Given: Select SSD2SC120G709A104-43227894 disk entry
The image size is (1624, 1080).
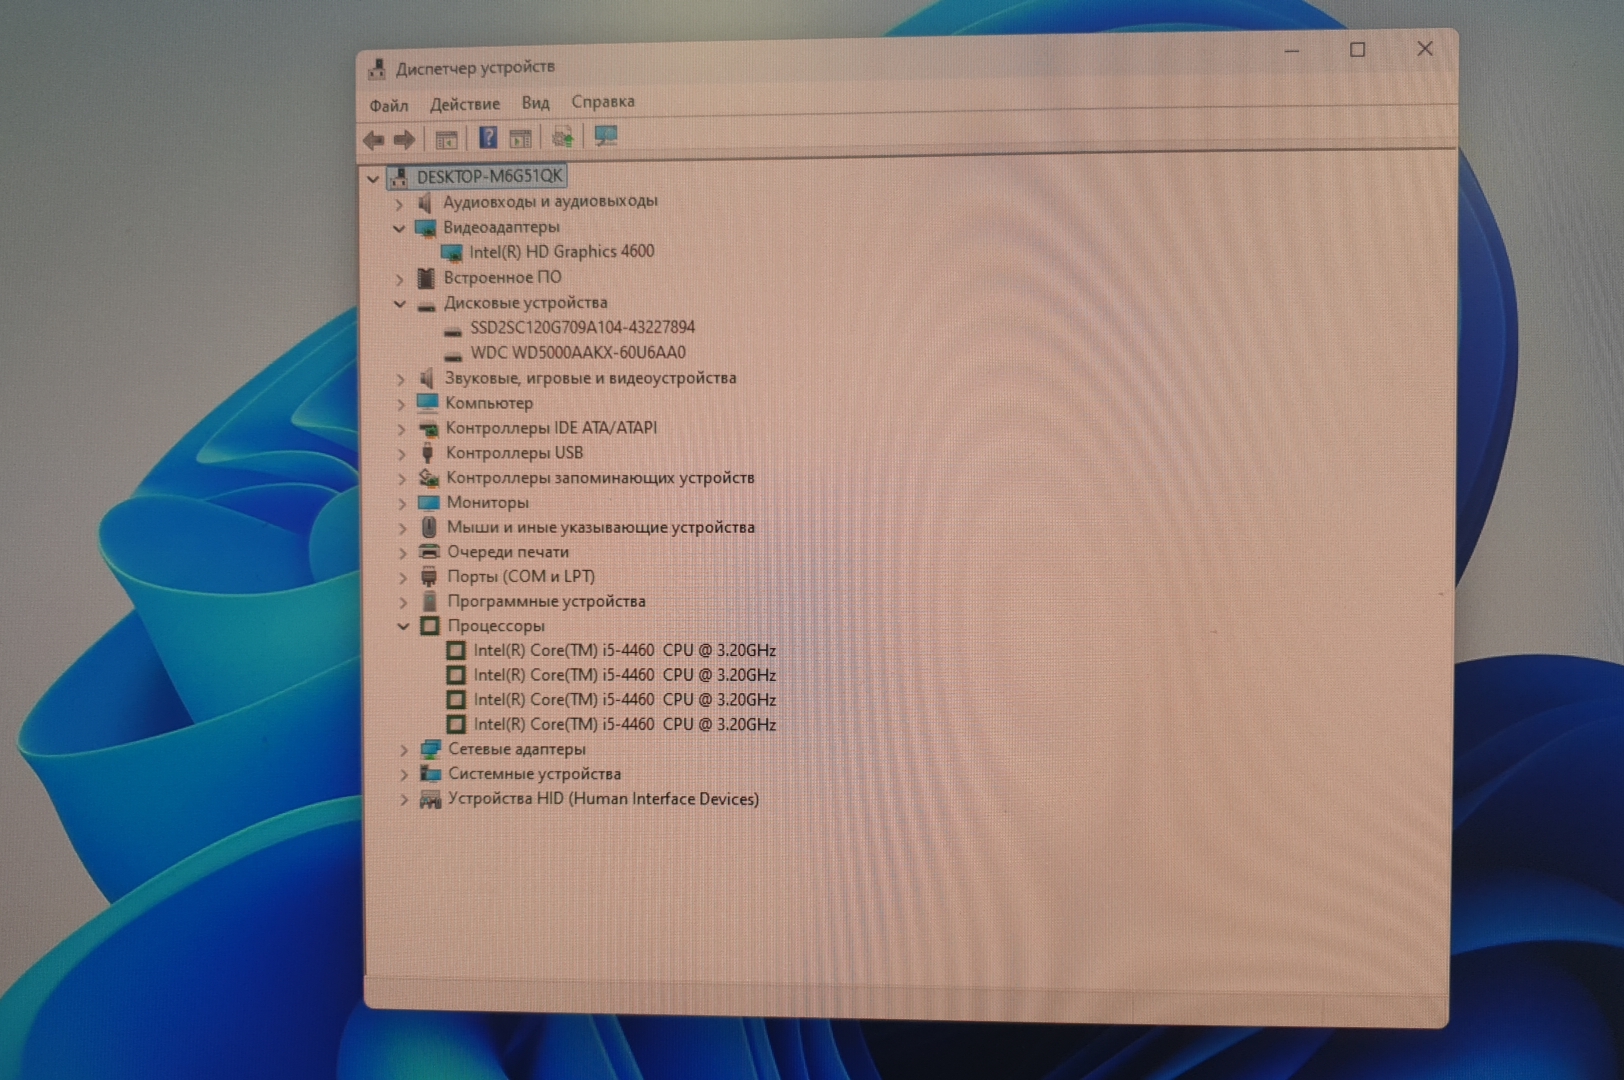Looking at the screenshot, I should point(582,327).
